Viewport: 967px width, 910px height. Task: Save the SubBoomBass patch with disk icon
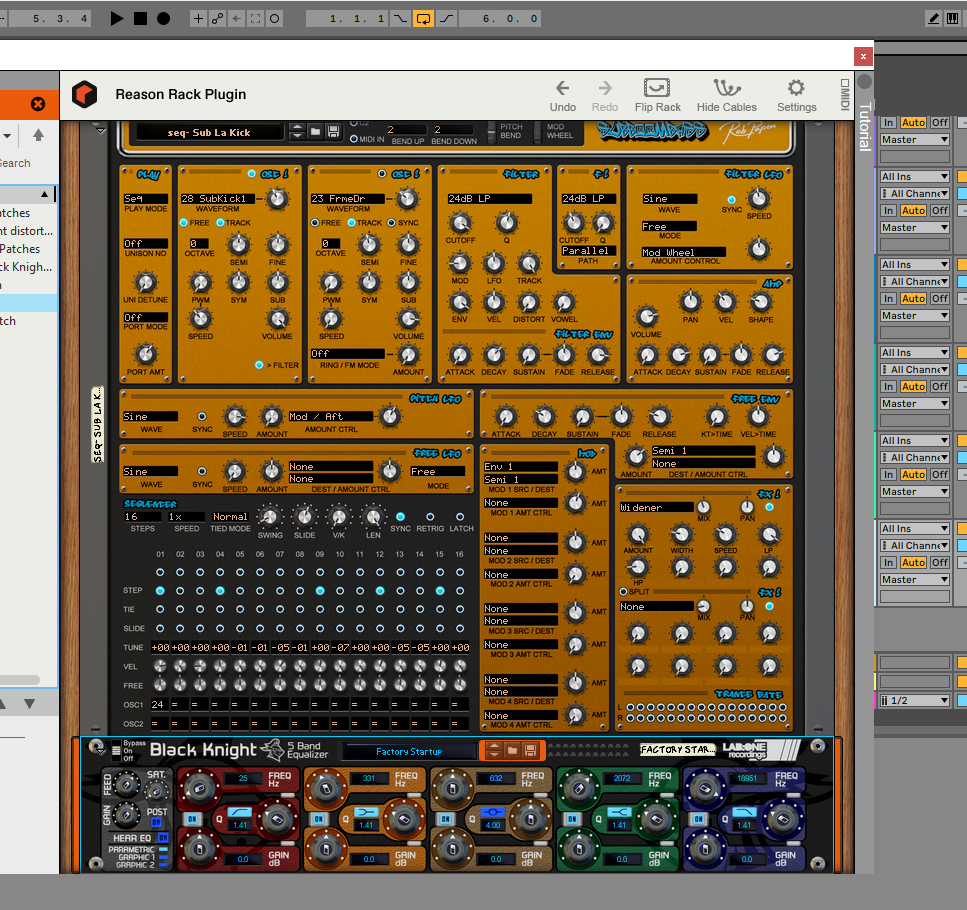click(333, 131)
